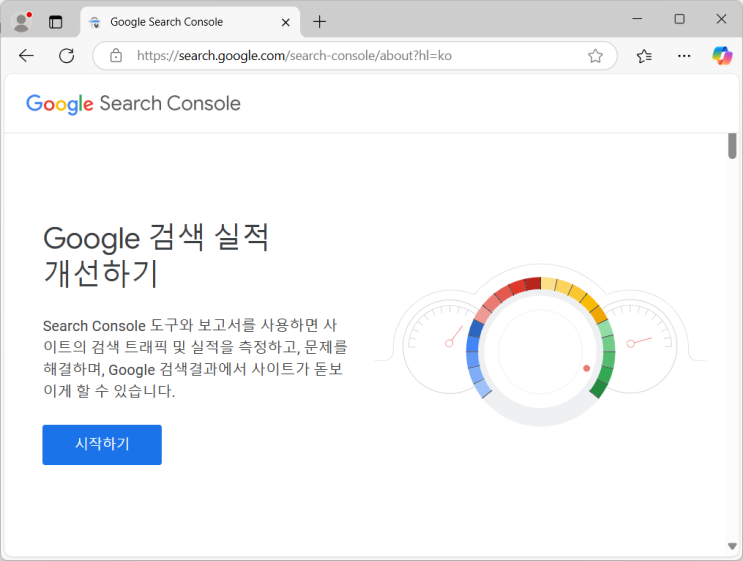Open browser settings and more menu
This screenshot has height=561, width=743.
pos(684,56)
